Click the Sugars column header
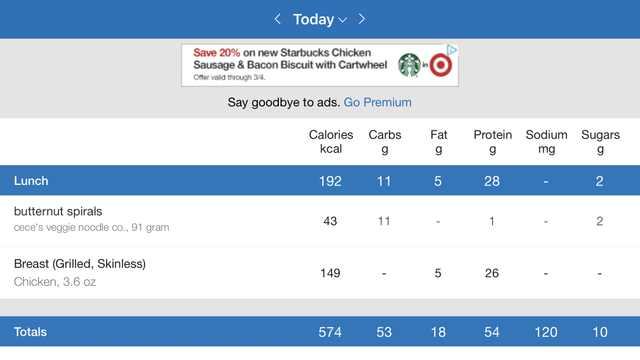This screenshot has height=360, width=640. (x=600, y=142)
